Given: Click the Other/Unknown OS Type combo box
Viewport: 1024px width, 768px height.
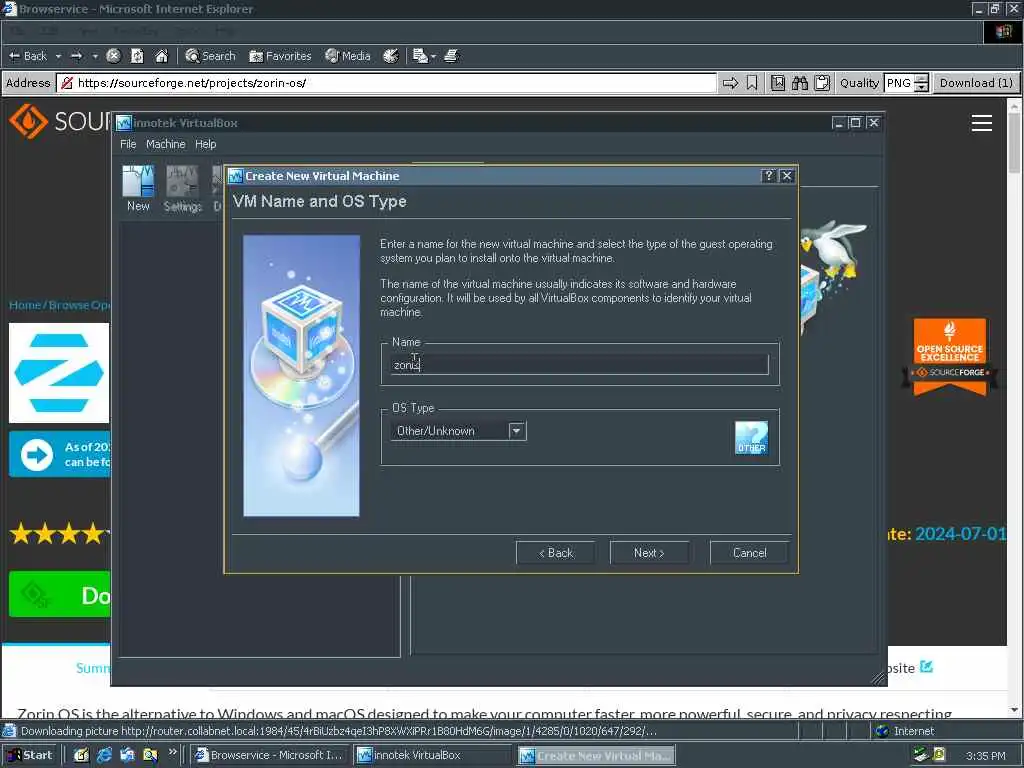Looking at the screenshot, I should coord(458,431).
